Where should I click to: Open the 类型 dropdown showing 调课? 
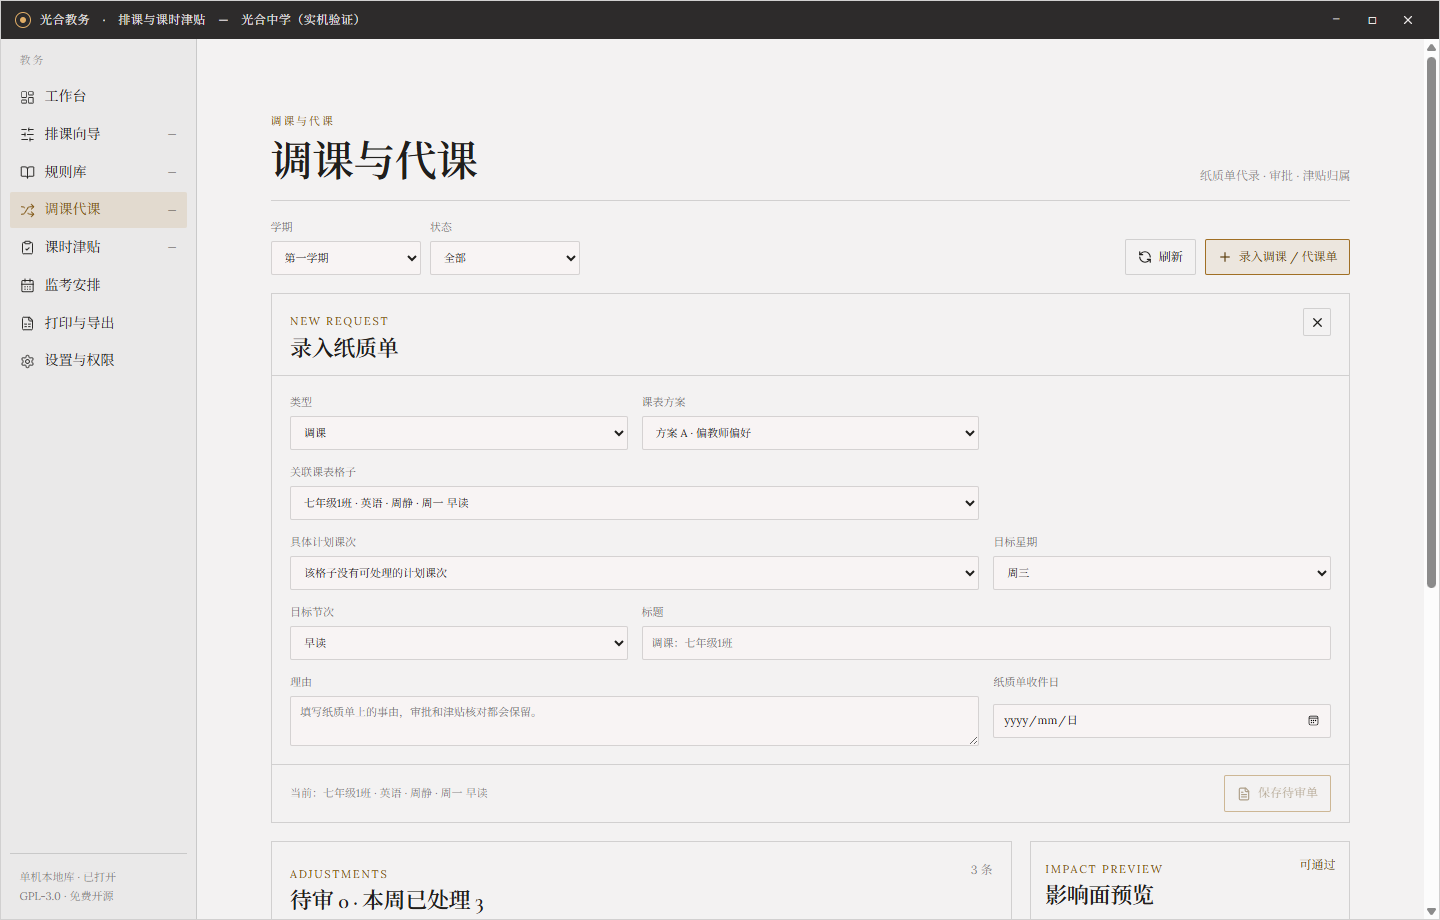tap(459, 433)
